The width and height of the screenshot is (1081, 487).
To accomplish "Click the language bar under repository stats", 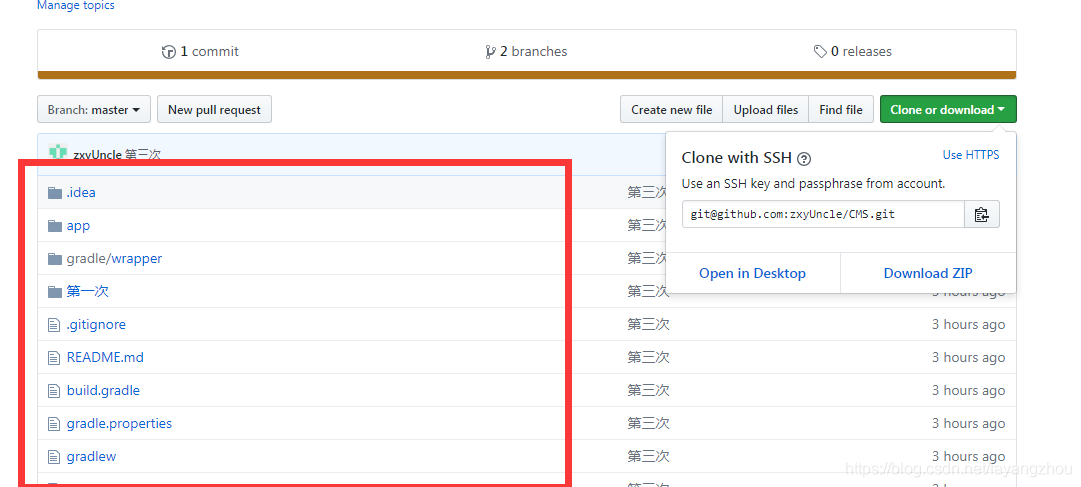I will tap(527, 75).
